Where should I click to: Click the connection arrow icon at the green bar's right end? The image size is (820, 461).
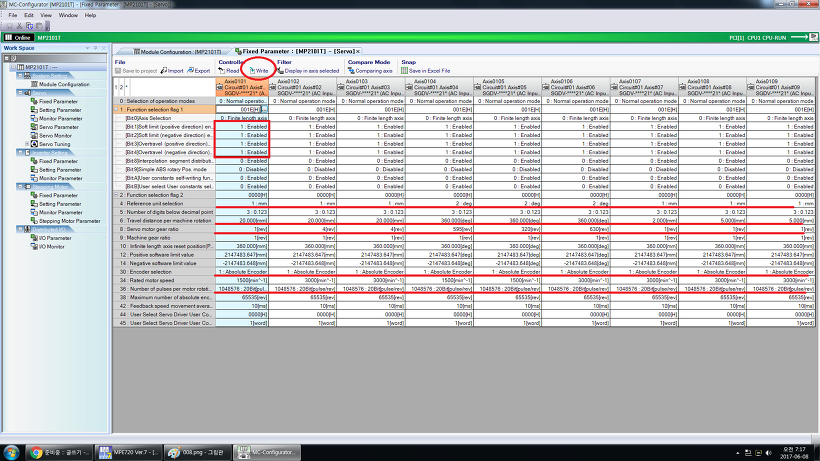[799, 37]
